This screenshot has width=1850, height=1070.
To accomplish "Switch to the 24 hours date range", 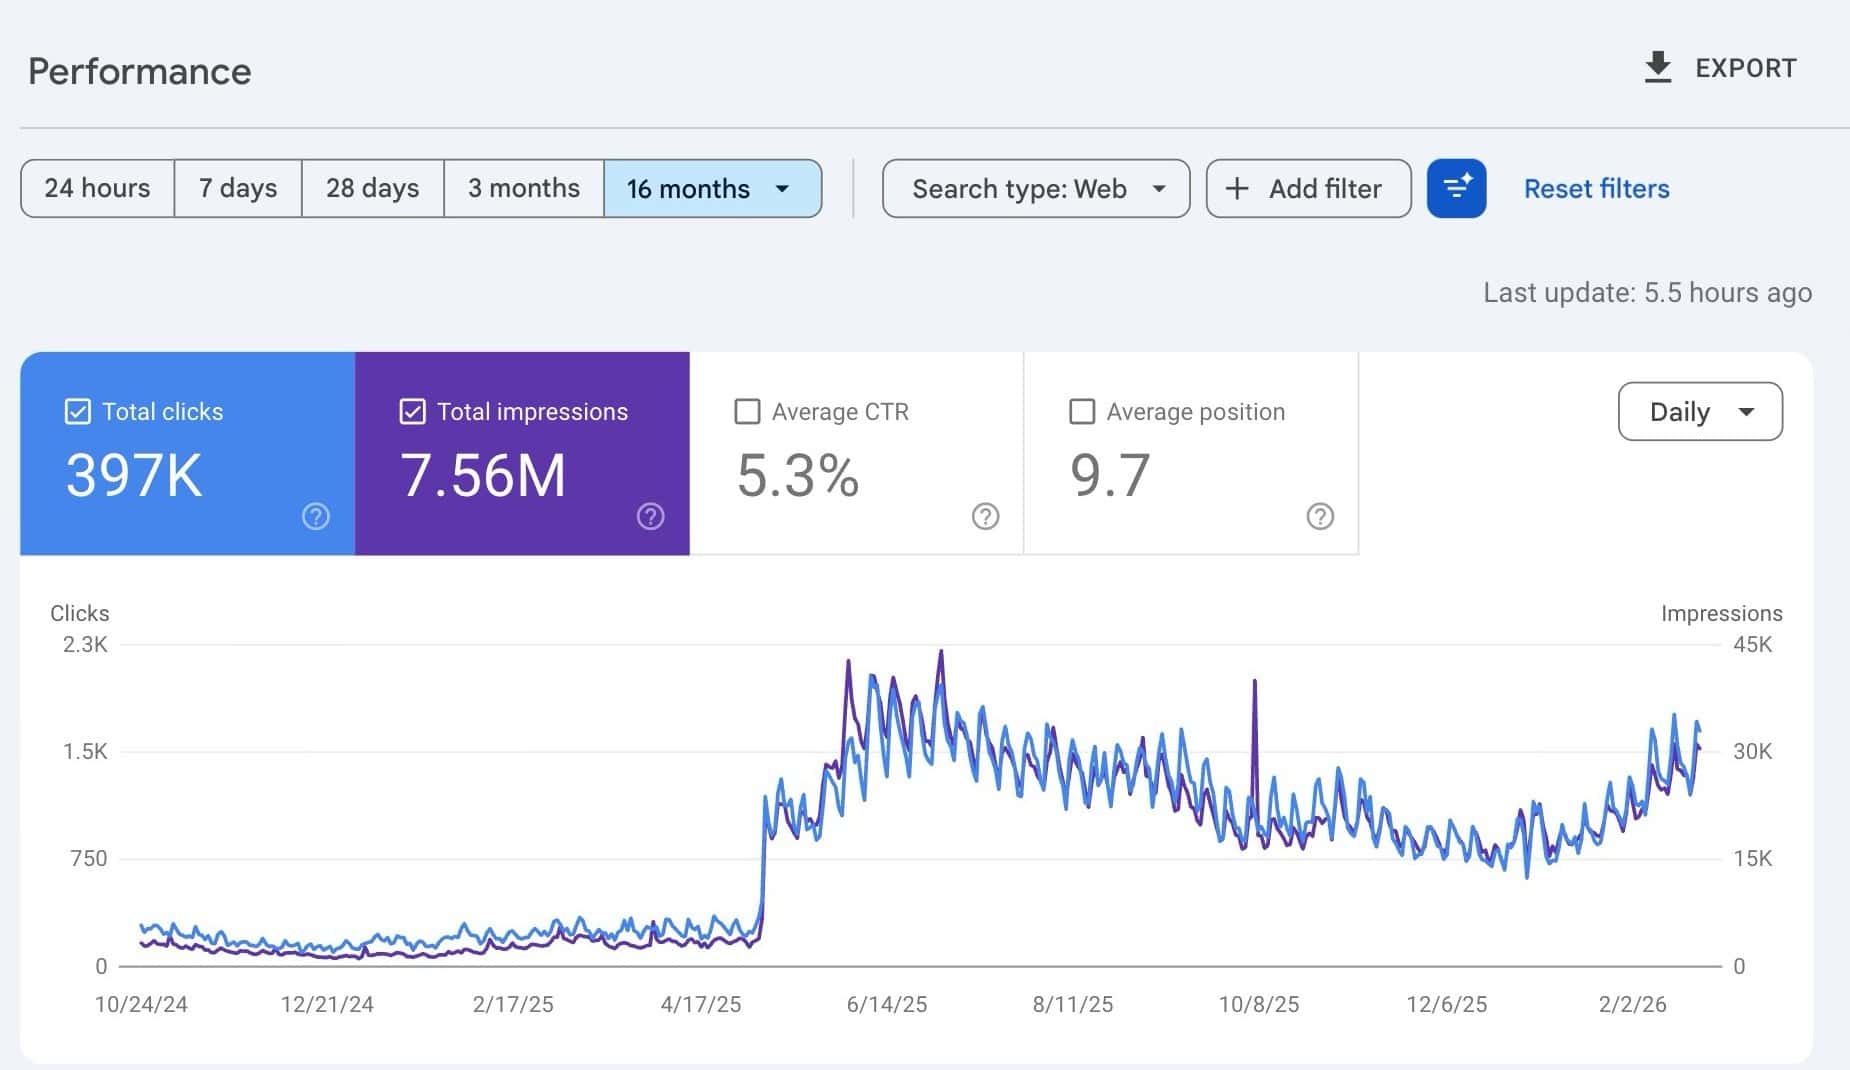I will 97,188.
